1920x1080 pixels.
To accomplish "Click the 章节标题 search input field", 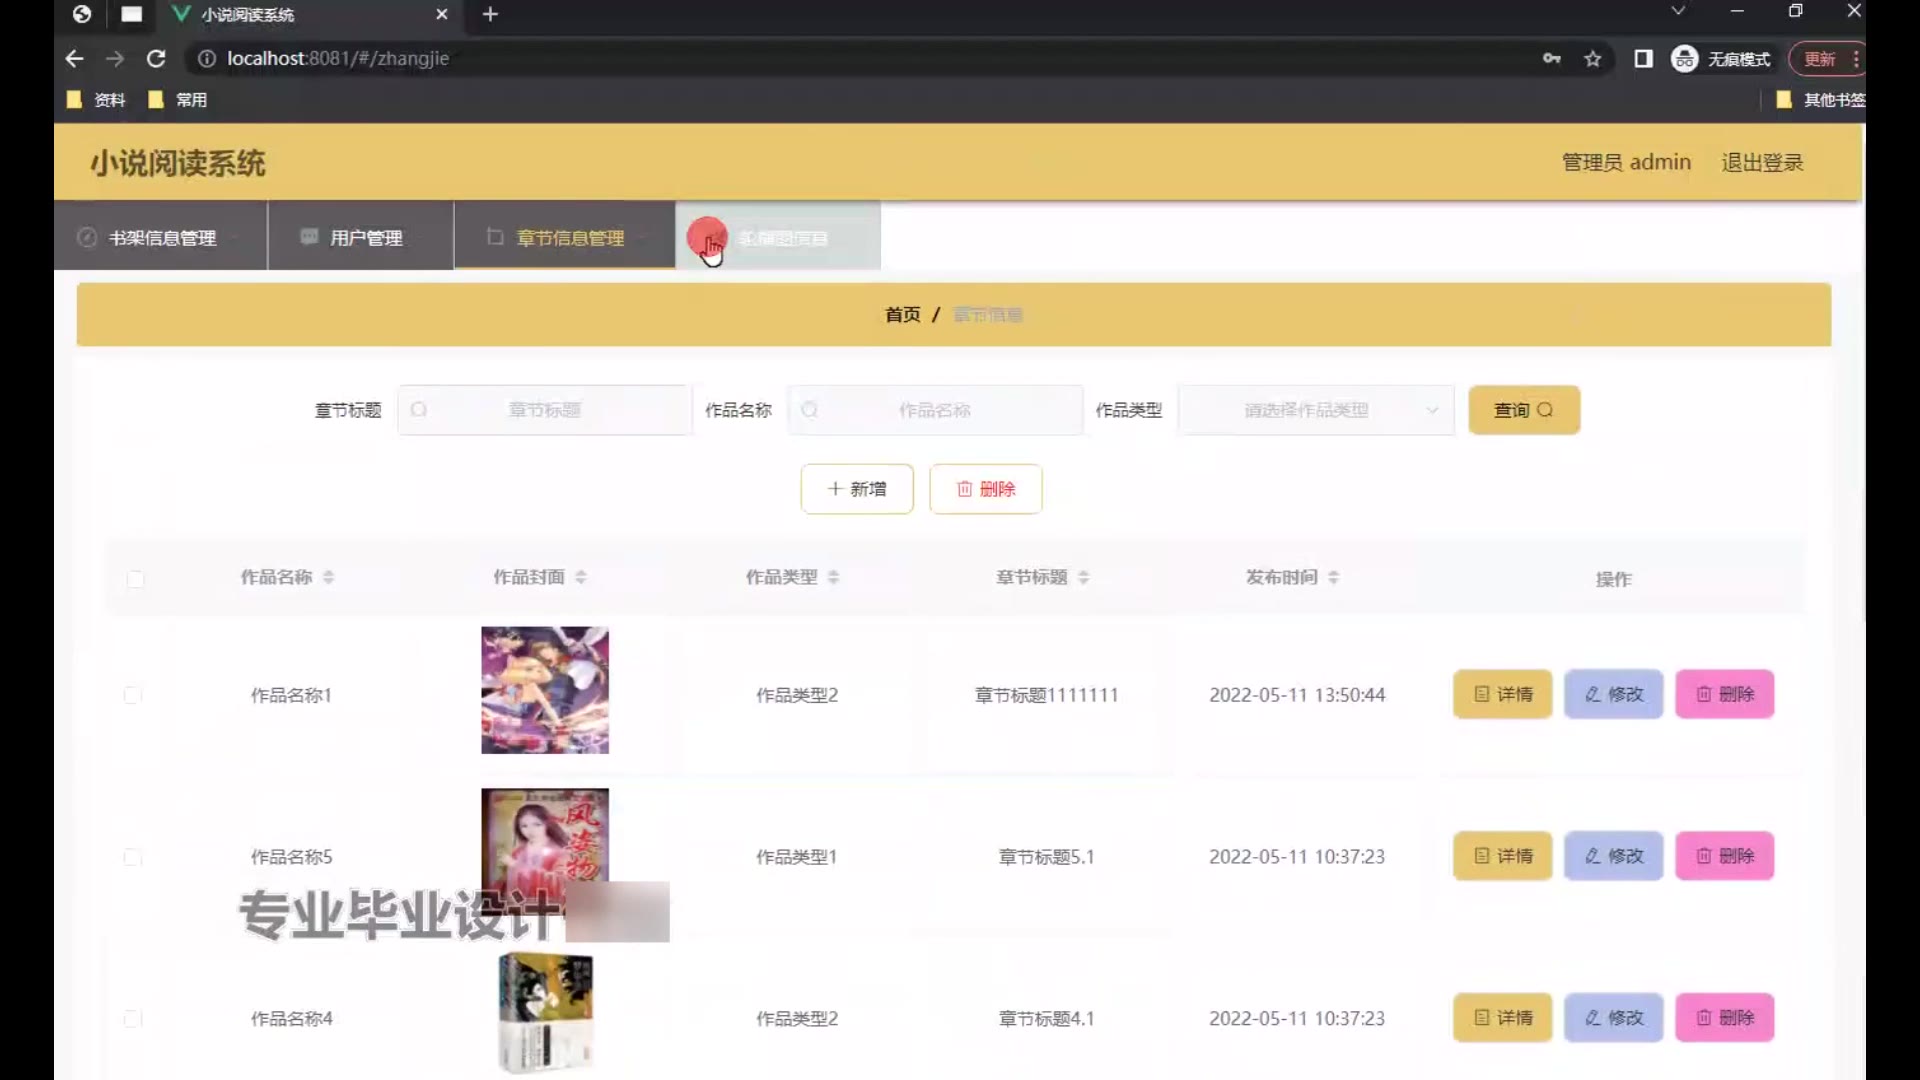I will click(545, 410).
